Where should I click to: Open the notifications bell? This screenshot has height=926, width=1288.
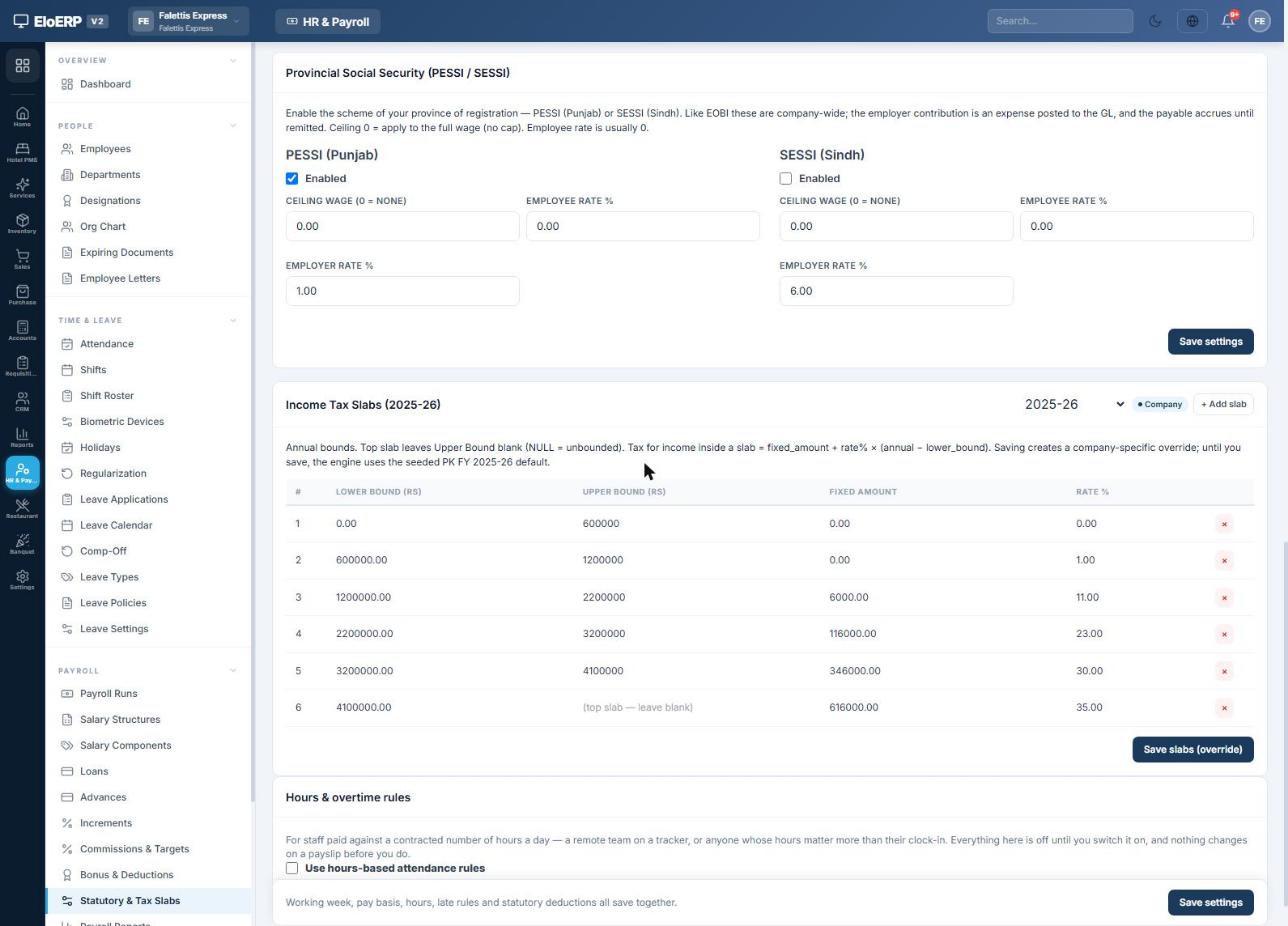pyautogui.click(x=1228, y=21)
